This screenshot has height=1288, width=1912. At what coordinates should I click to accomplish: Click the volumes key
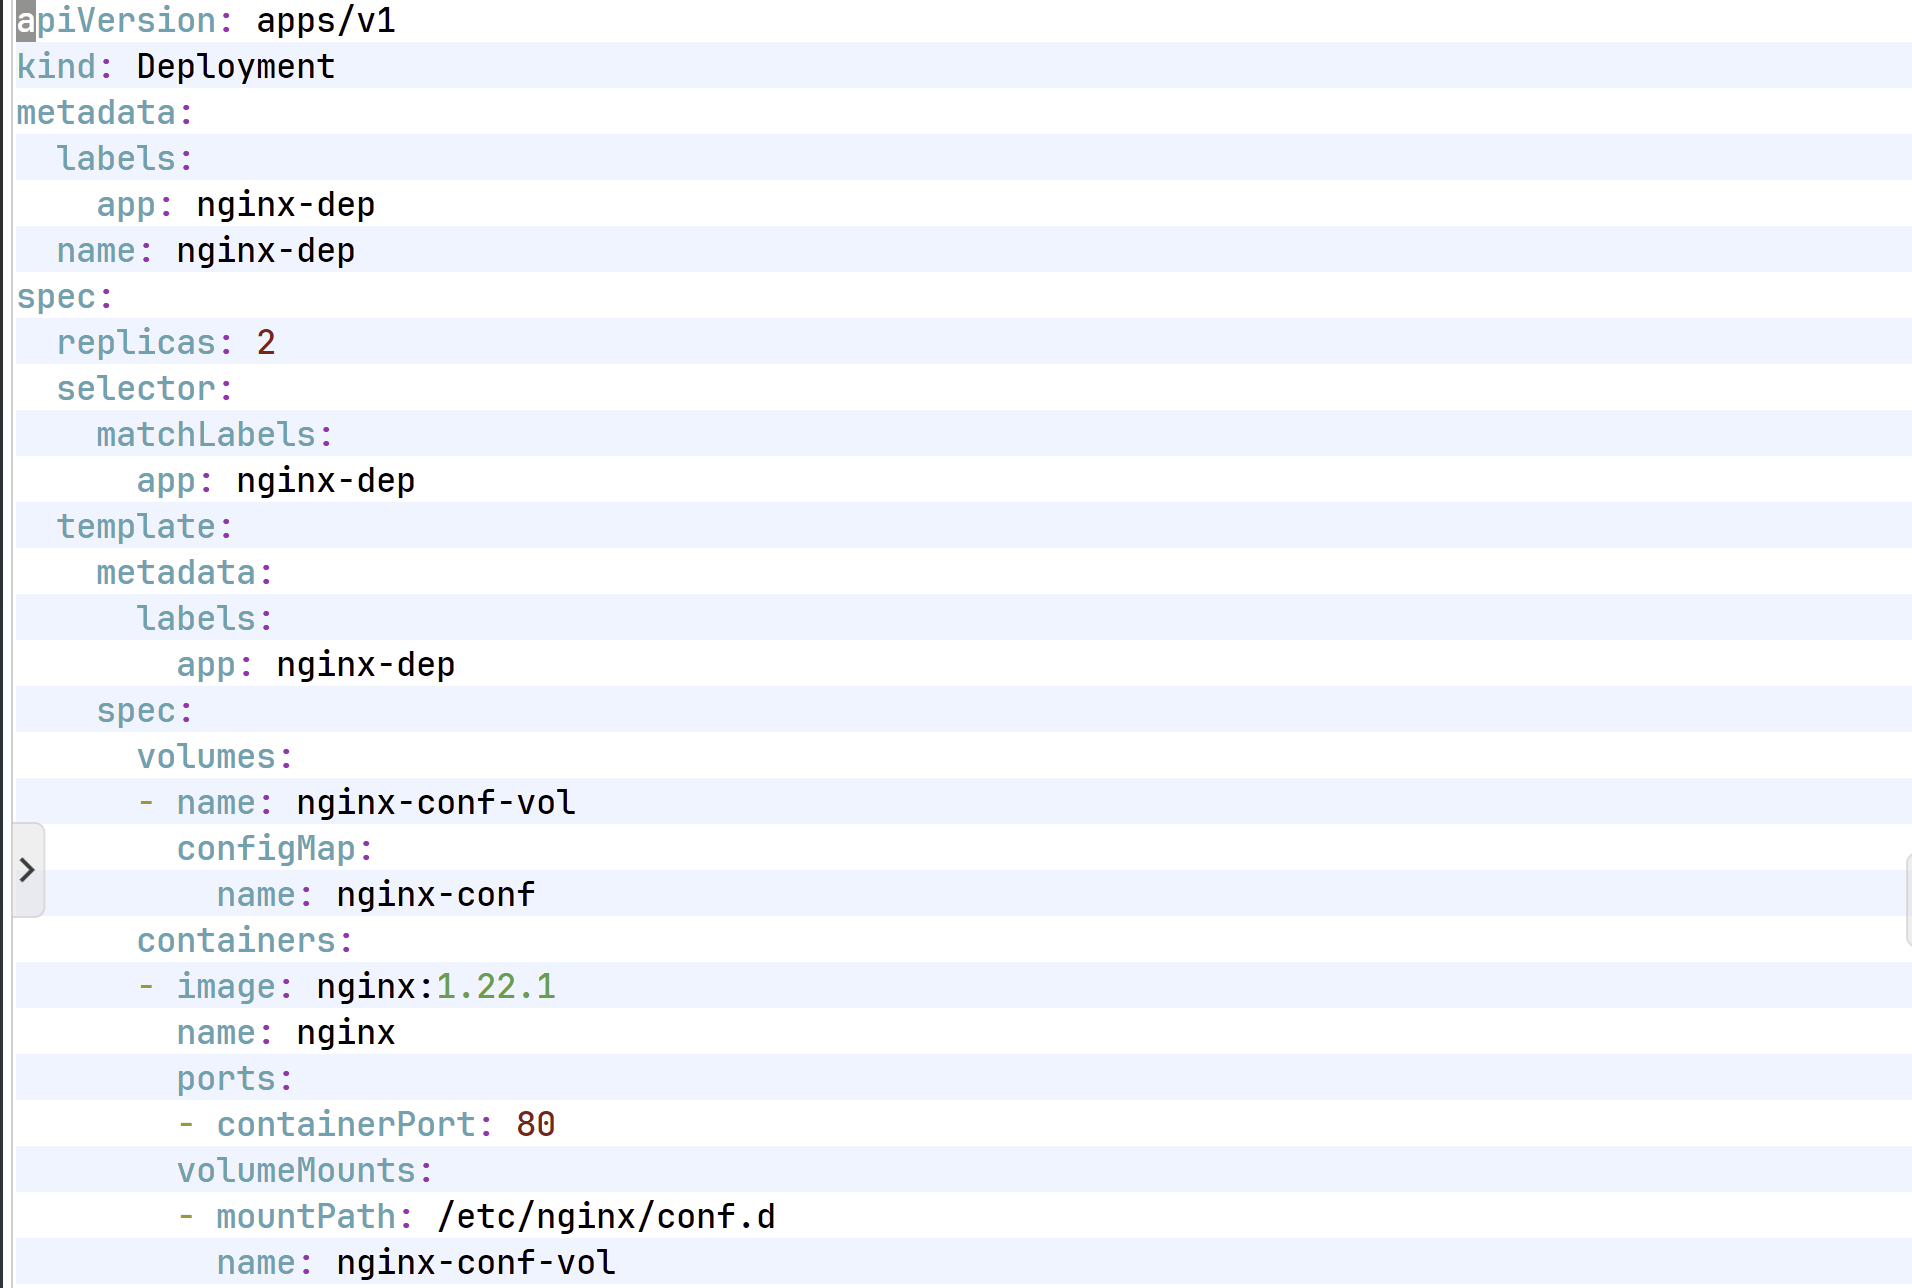(x=206, y=757)
